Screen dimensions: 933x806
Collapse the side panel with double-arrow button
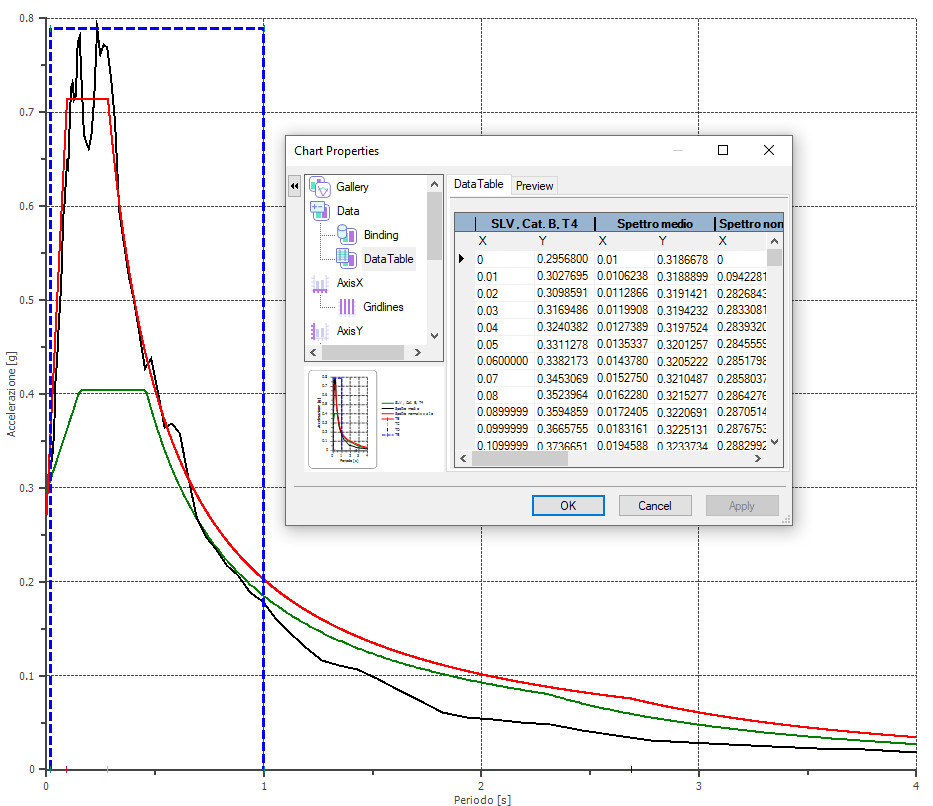pyautogui.click(x=295, y=186)
